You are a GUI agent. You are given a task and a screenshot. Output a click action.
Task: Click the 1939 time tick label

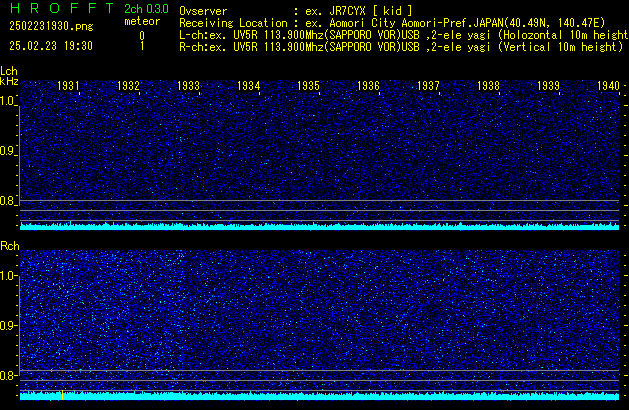click(x=548, y=86)
